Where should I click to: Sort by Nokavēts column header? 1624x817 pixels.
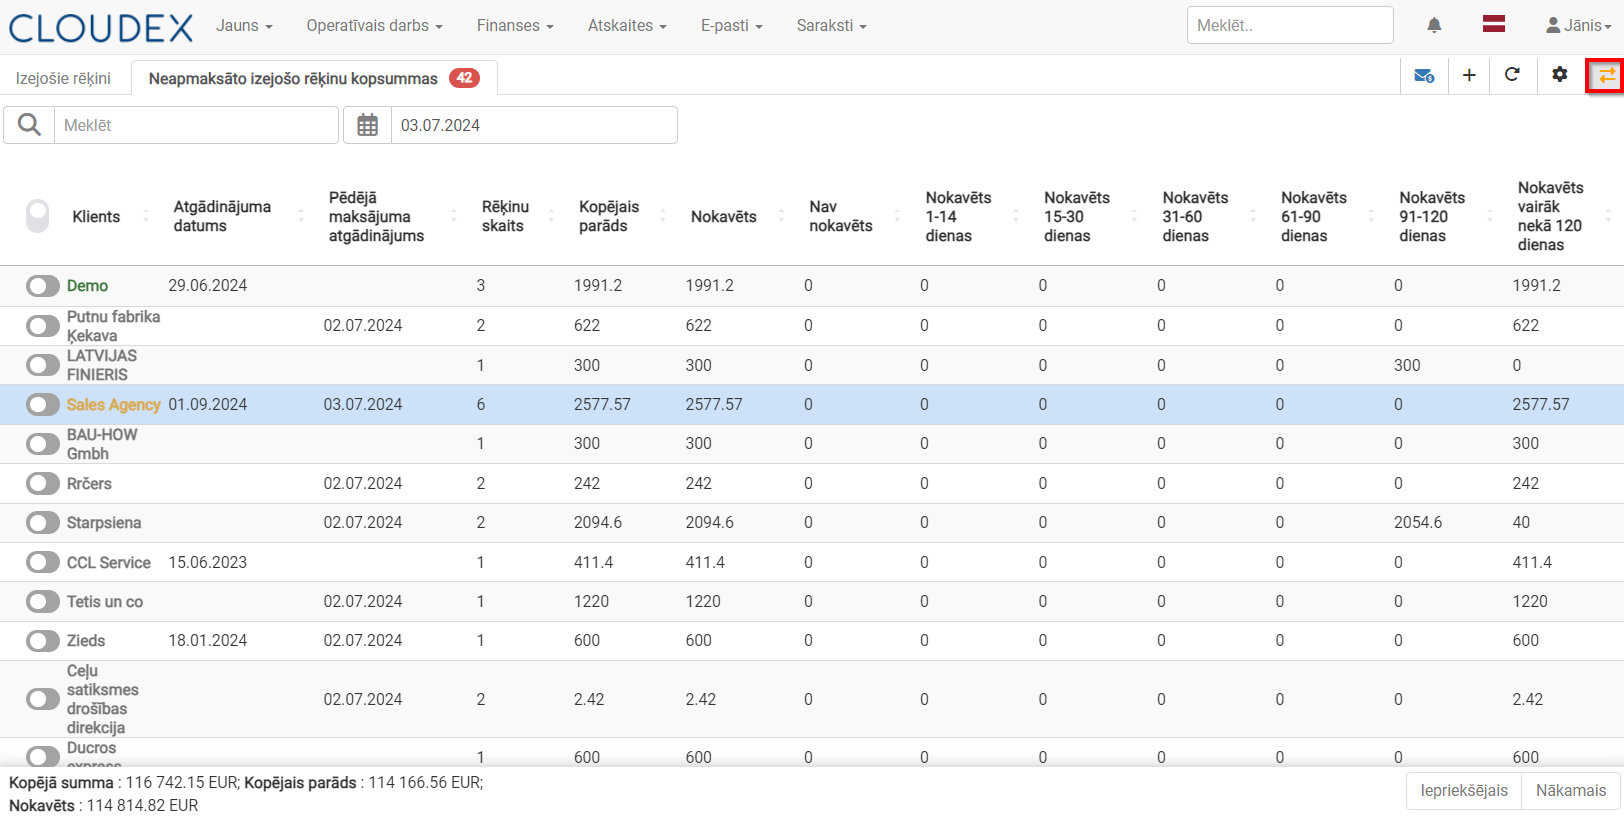pos(723,217)
